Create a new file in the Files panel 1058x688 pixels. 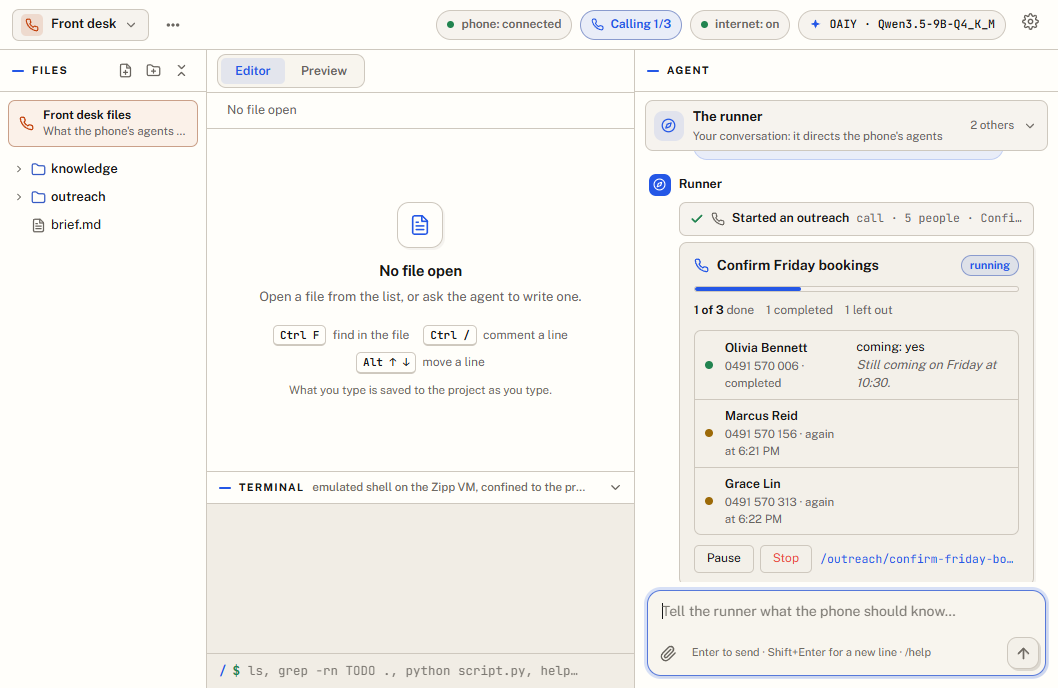(x=126, y=70)
